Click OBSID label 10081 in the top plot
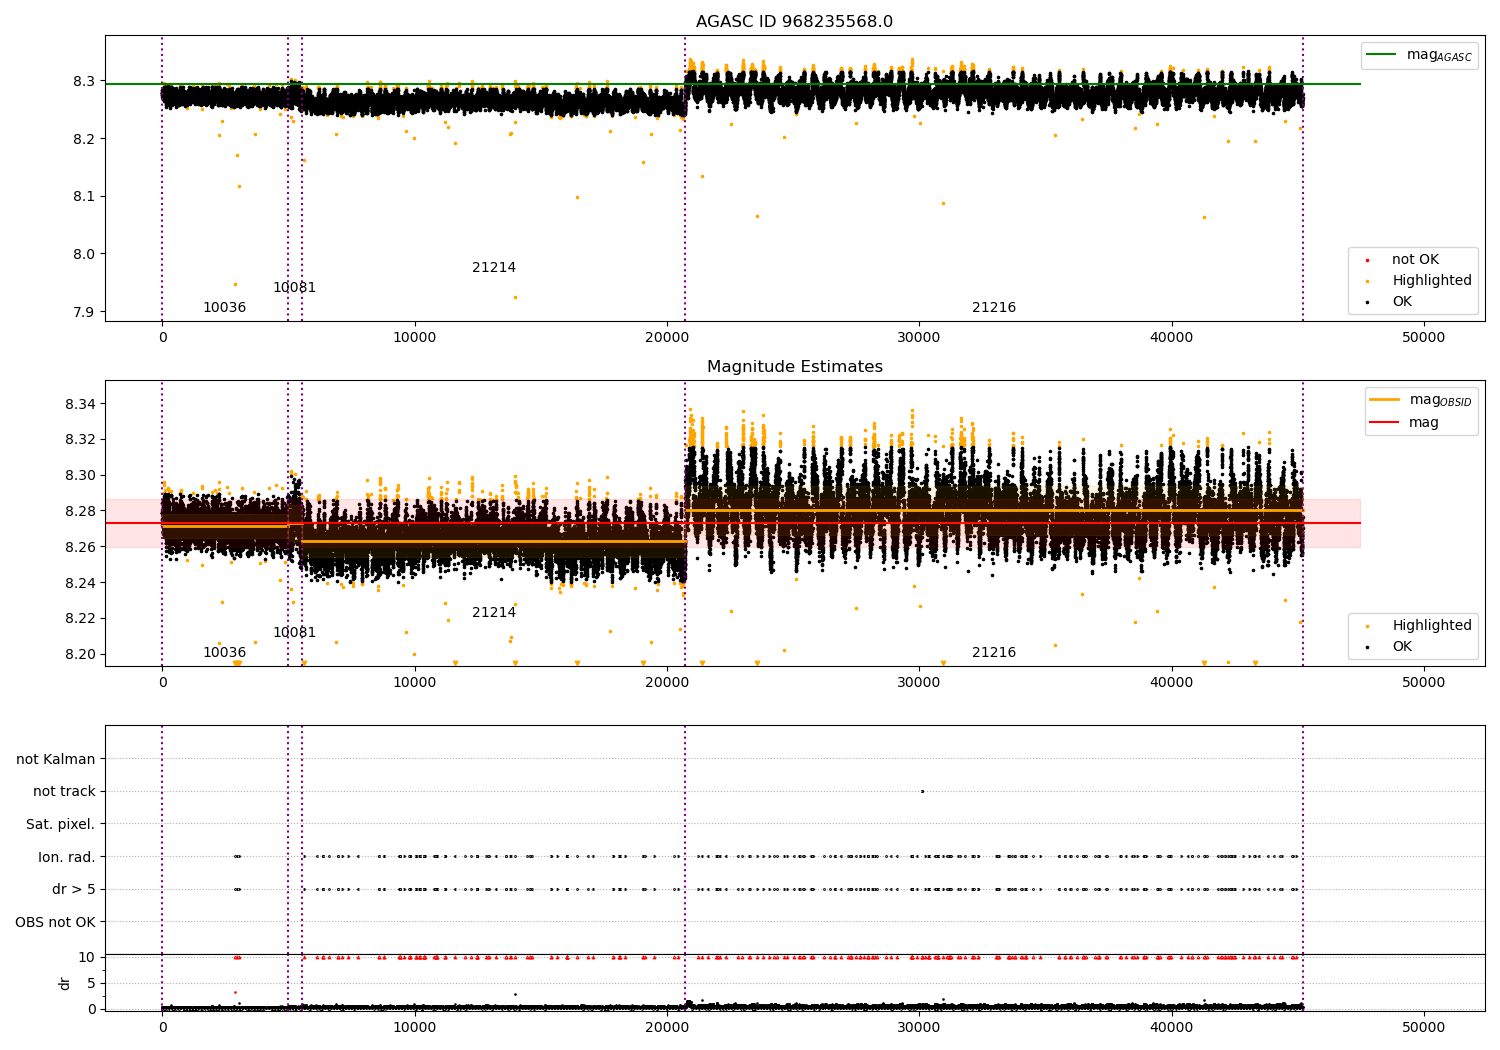The width and height of the screenshot is (1500, 1050). click(294, 288)
